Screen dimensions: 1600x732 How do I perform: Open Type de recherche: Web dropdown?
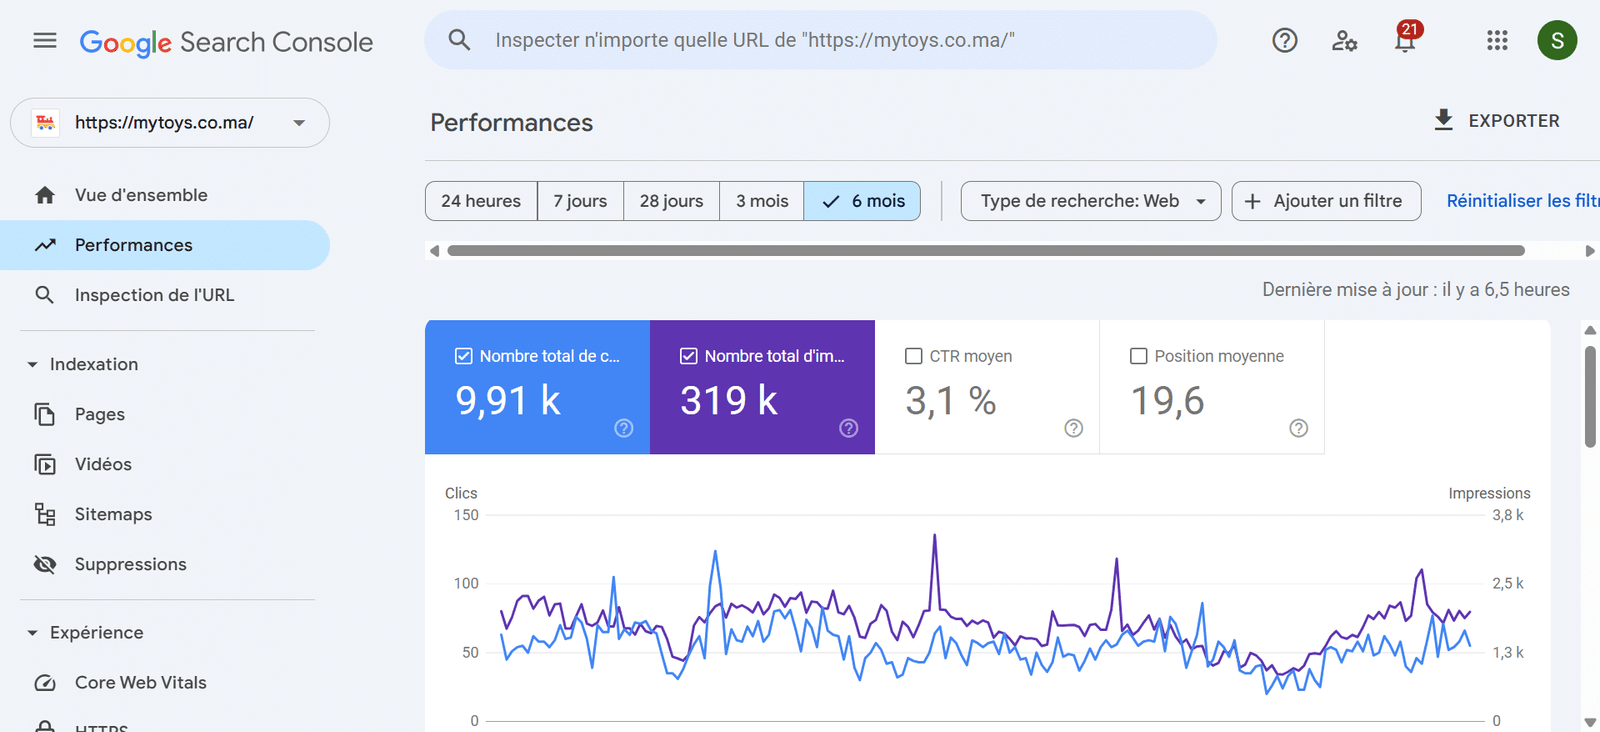coord(1091,201)
